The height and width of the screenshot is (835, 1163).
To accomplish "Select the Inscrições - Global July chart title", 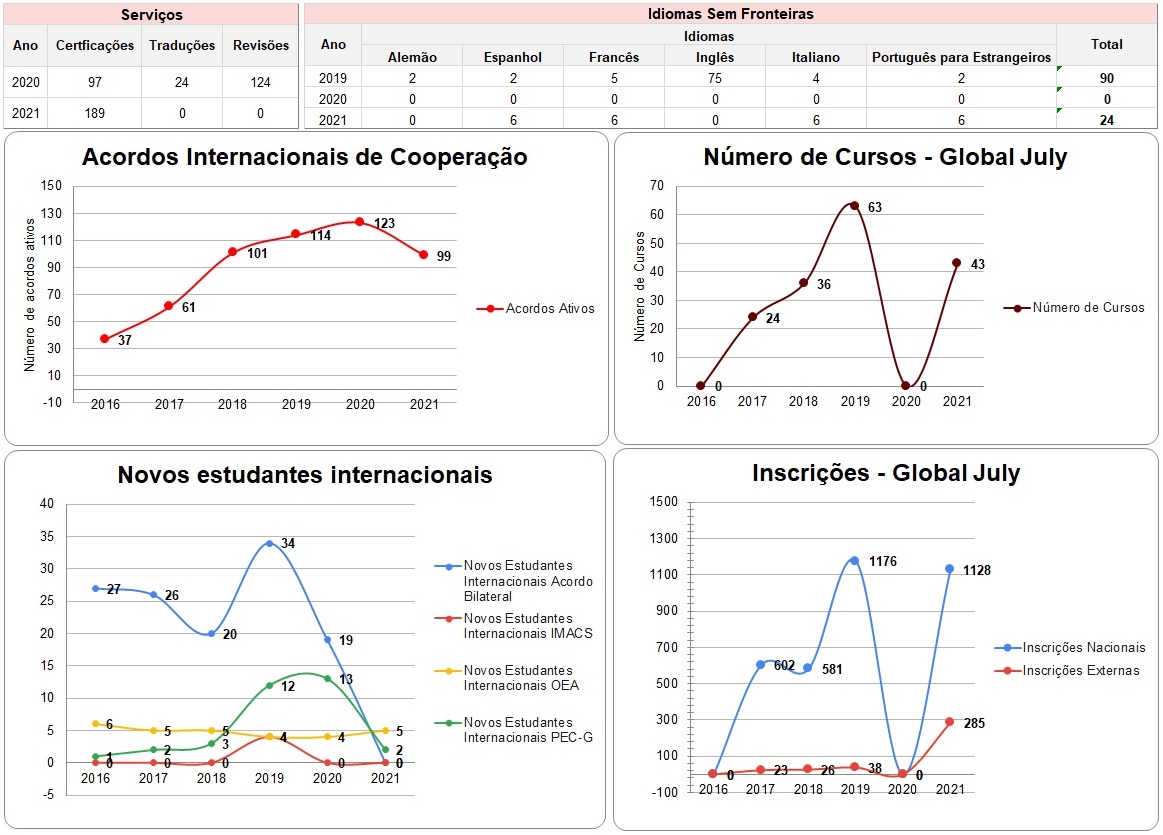I will coord(886,473).
